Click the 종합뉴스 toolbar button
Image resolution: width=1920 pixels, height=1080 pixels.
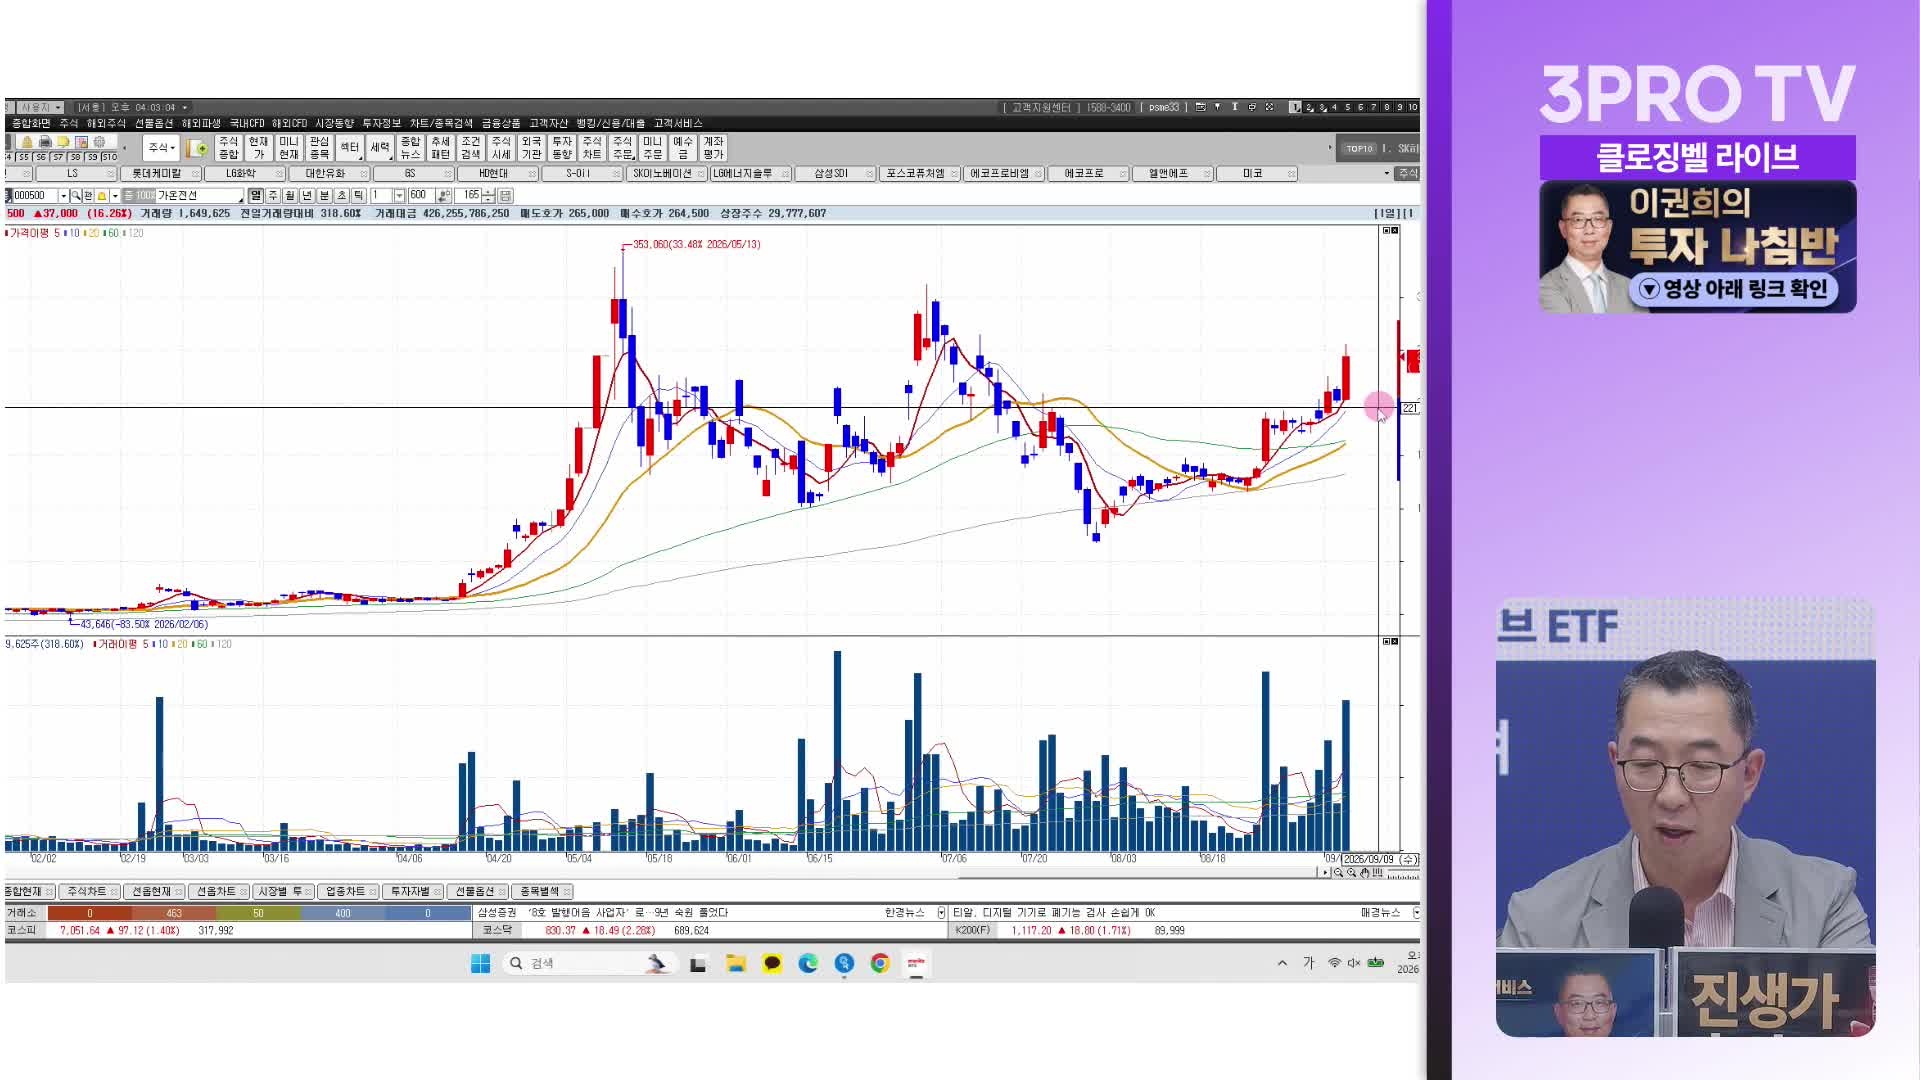coord(410,148)
